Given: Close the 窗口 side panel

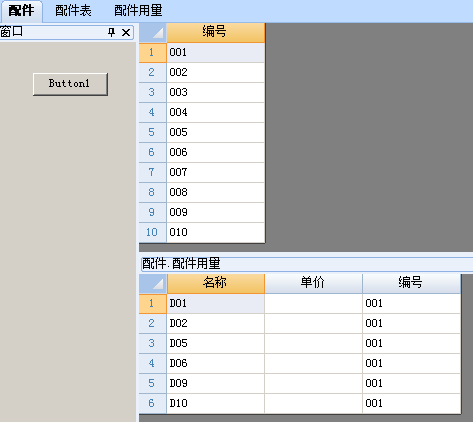Looking at the screenshot, I should pos(126,32).
